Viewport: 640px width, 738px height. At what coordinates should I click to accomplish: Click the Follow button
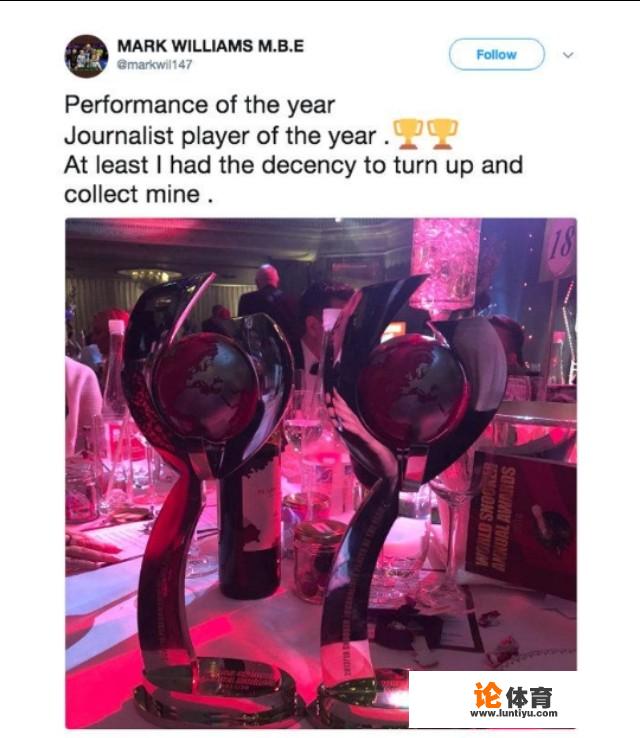click(496, 55)
